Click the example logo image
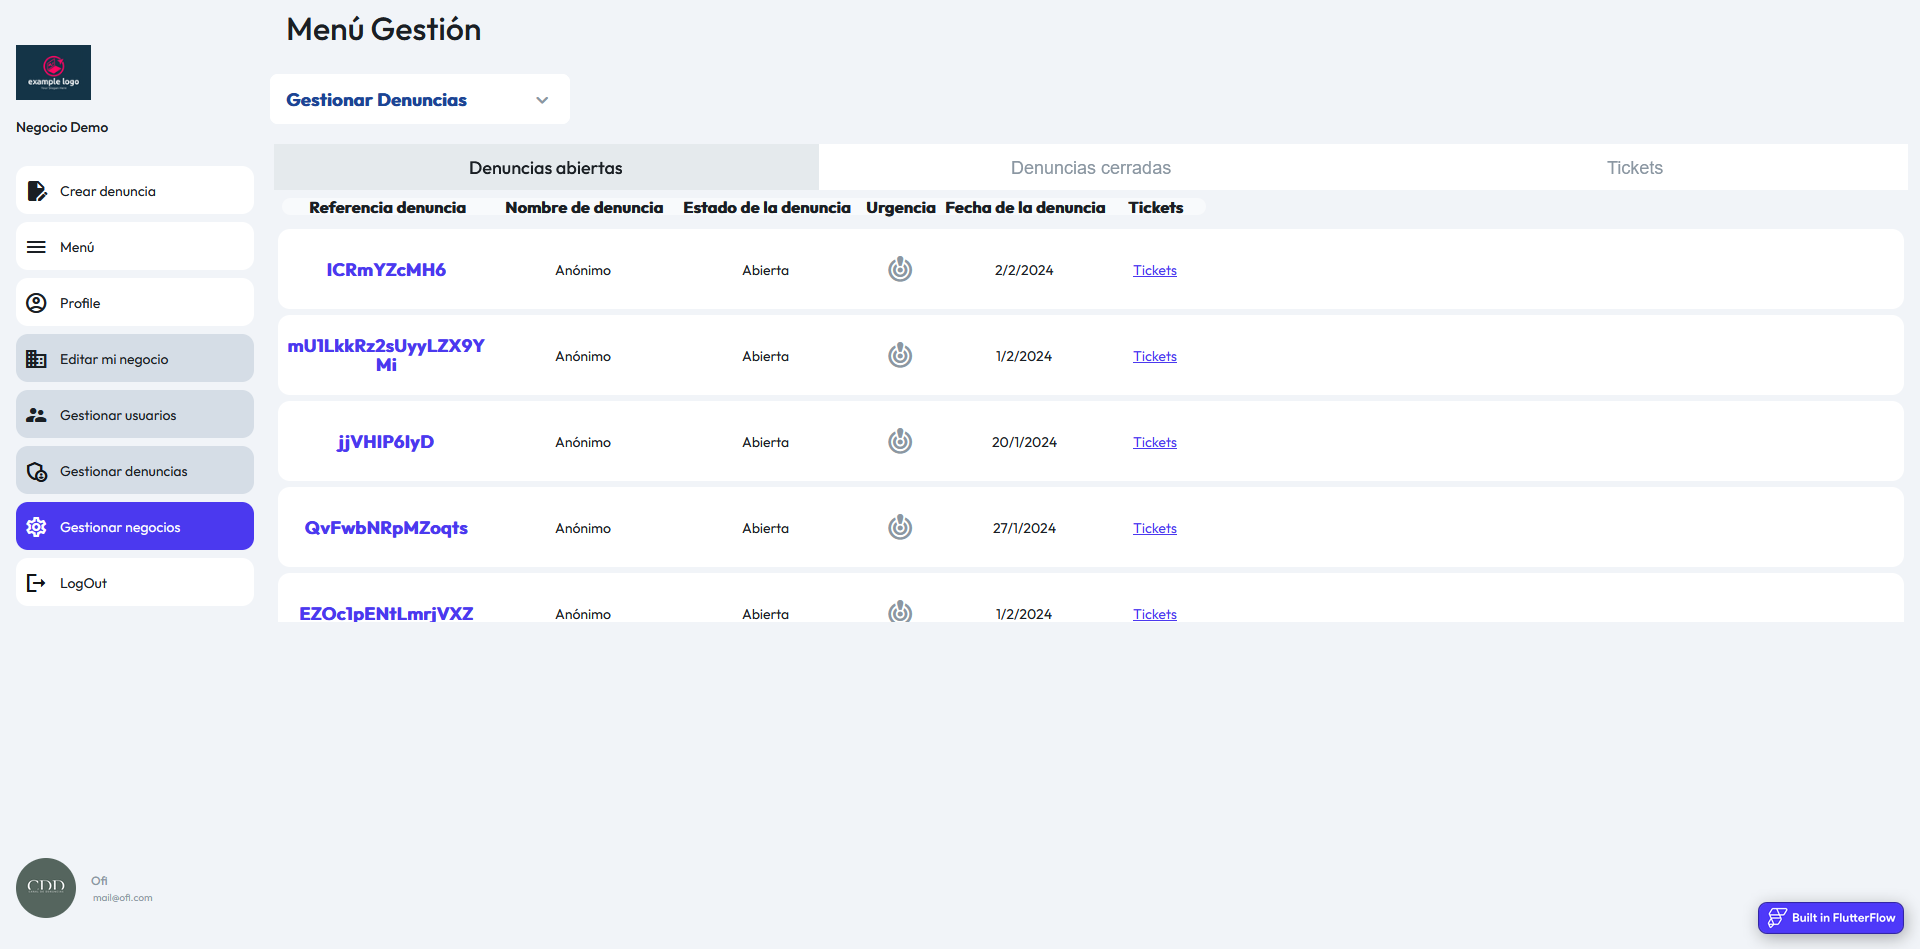This screenshot has width=1920, height=949. pyautogui.click(x=53, y=72)
